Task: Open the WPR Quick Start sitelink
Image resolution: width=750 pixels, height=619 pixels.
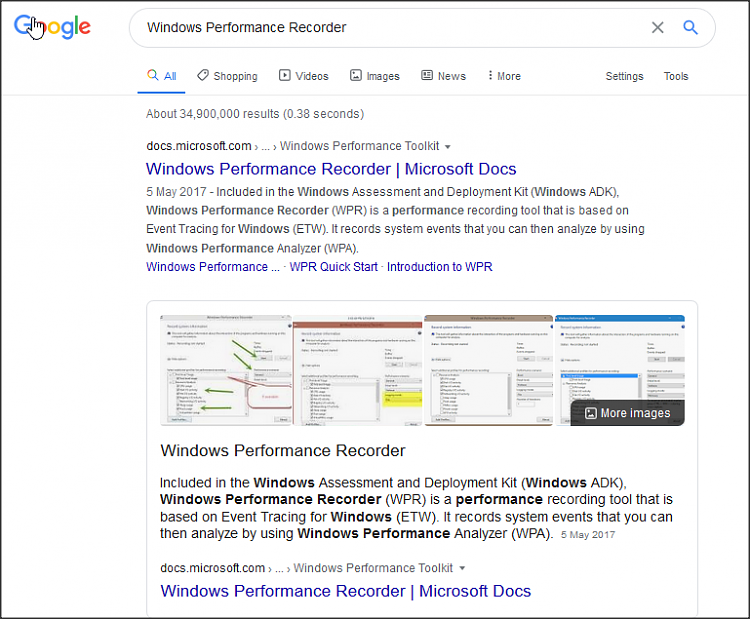Action: tap(333, 266)
